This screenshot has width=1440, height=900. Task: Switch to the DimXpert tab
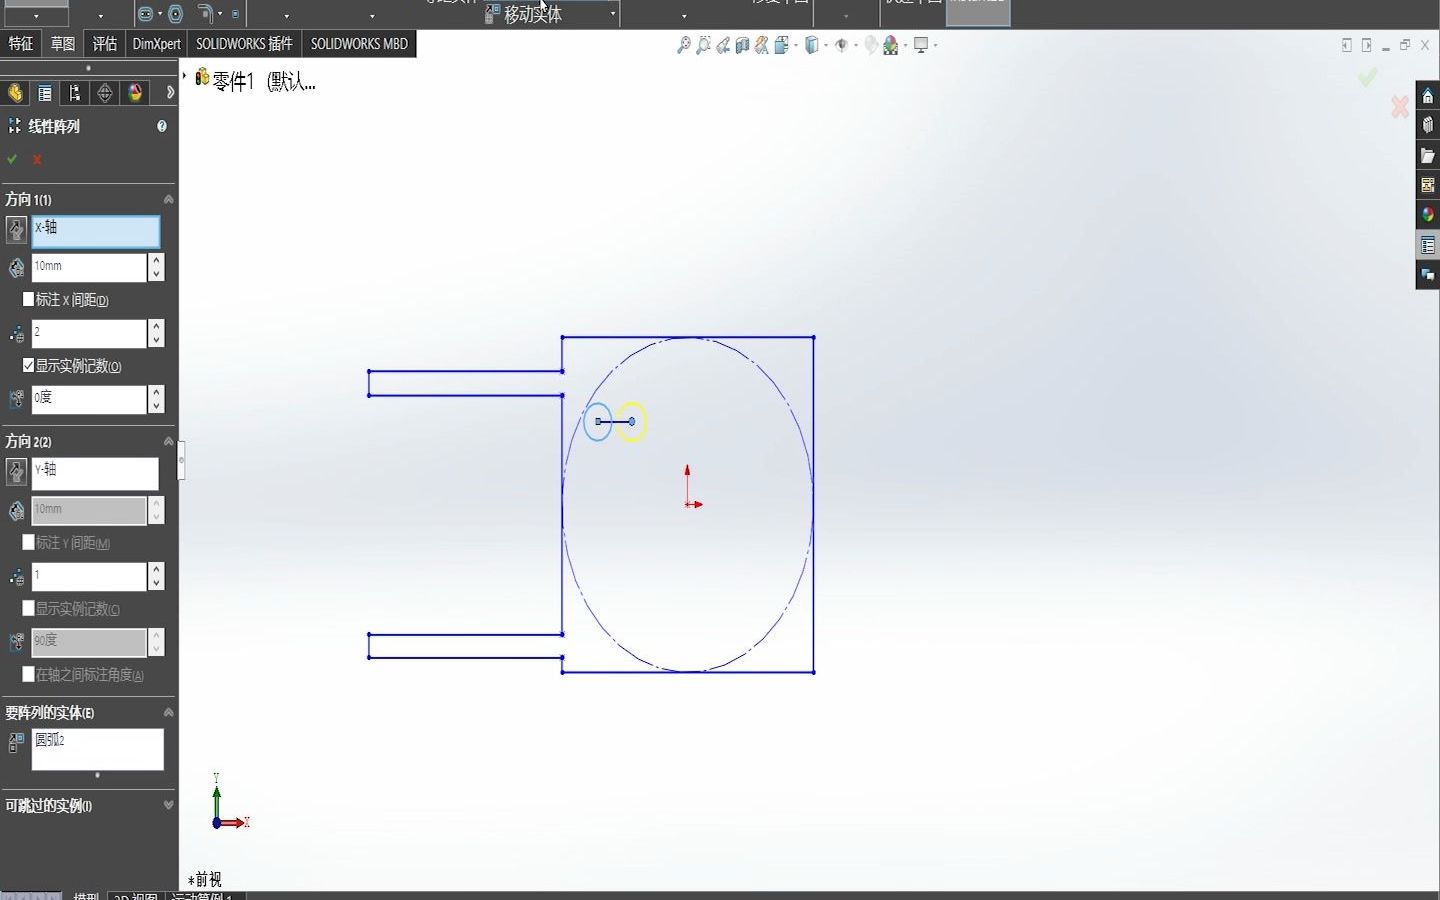[156, 43]
